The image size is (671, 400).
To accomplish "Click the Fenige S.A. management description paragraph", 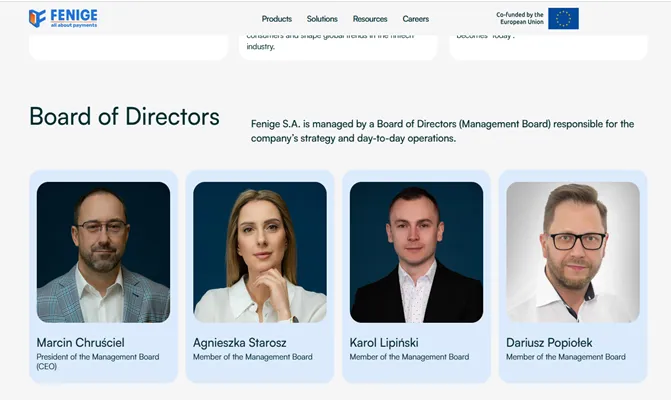I will [442, 131].
